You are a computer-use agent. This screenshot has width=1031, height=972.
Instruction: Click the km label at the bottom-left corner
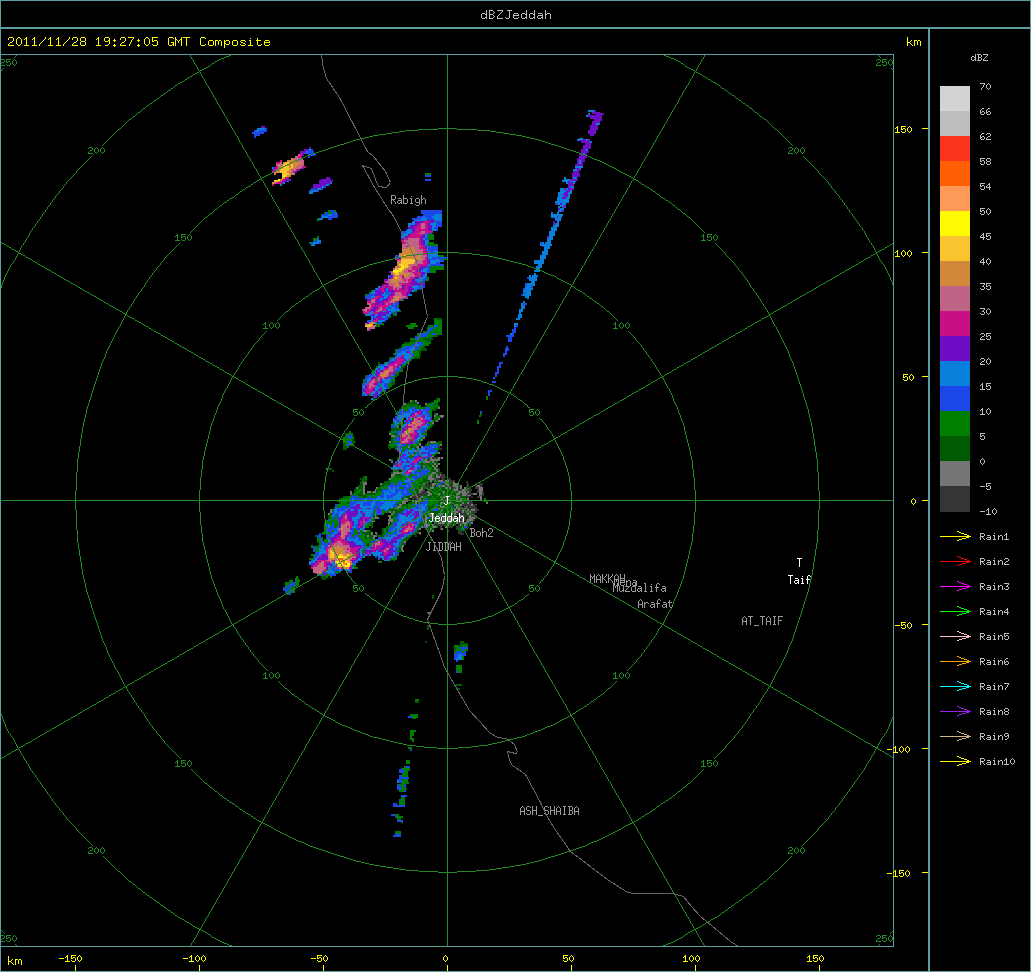pos(14,961)
